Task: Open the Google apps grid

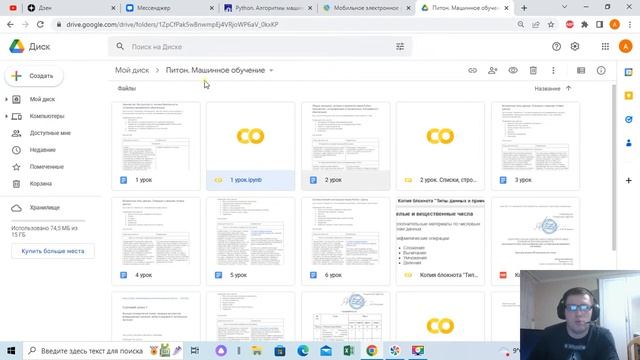Action: pyautogui.click(x=605, y=47)
